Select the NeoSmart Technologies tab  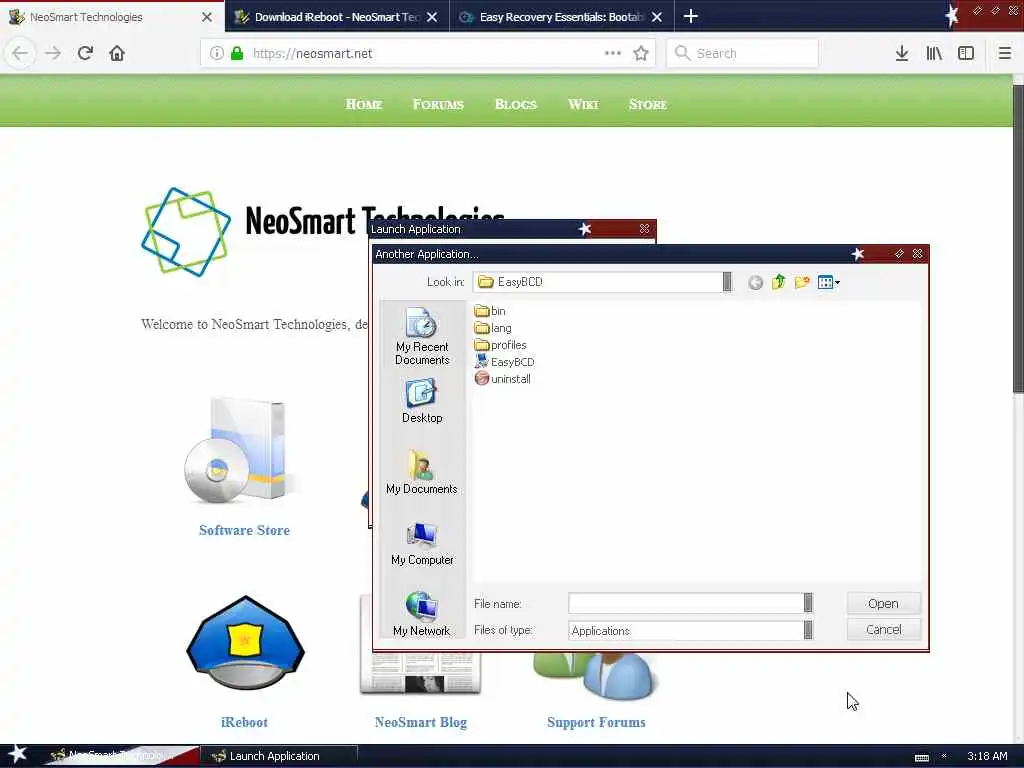tap(112, 16)
